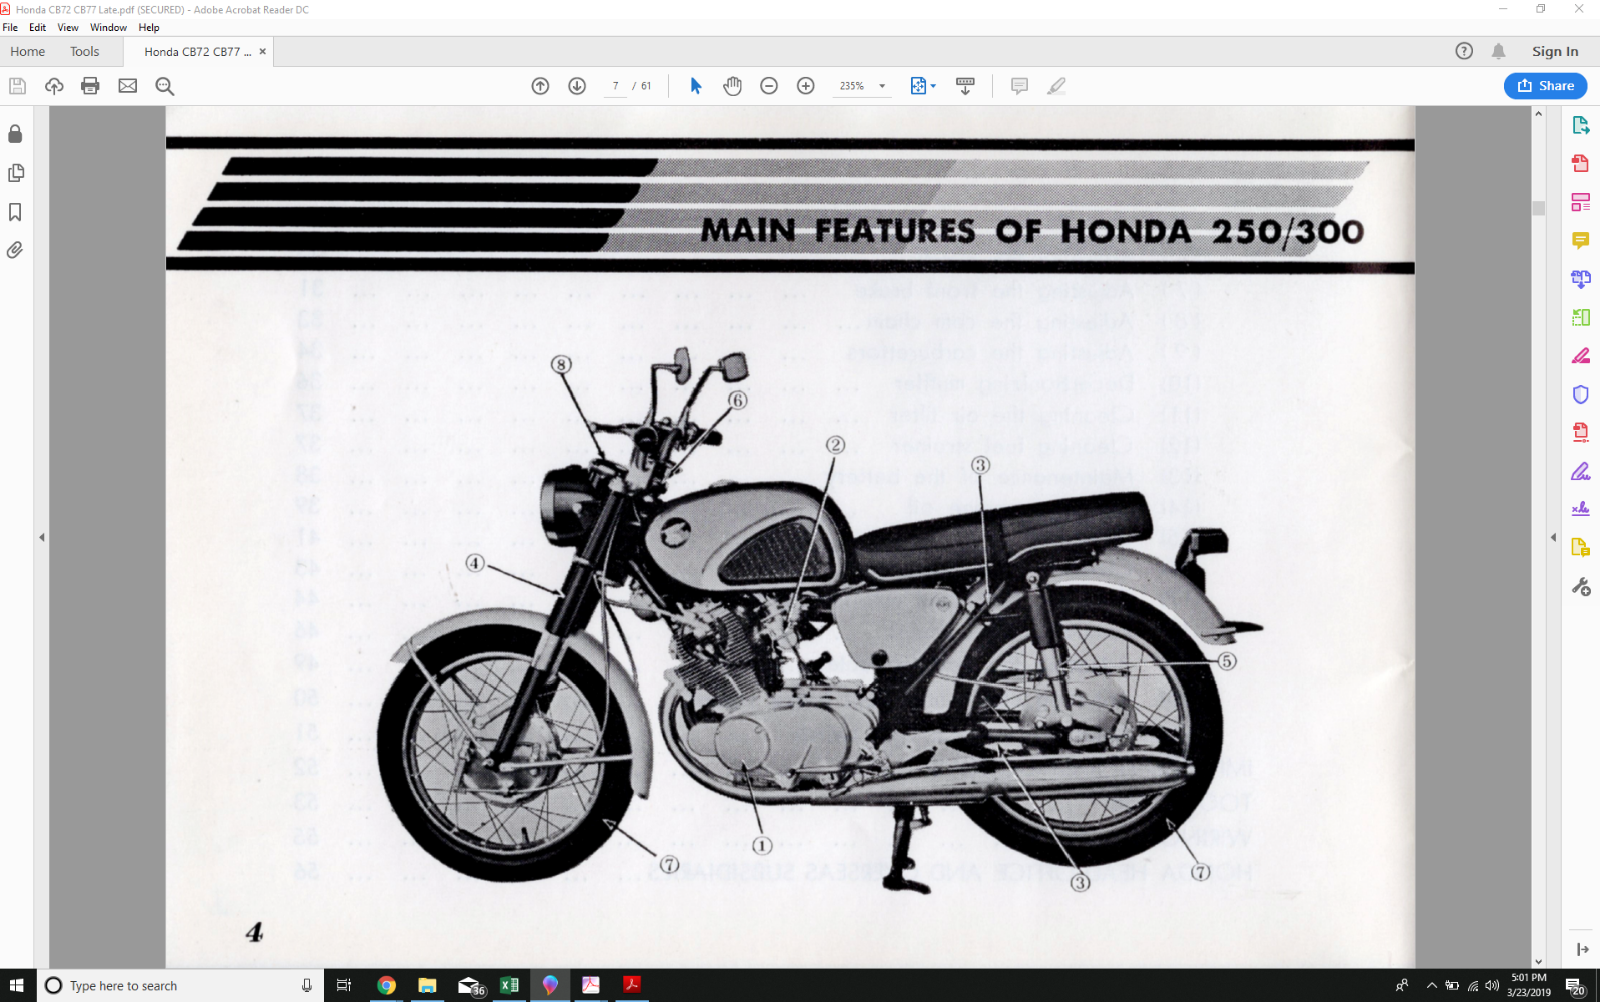The height and width of the screenshot is (1002, 1600).
Task: Open the View menu
Action: [x=68, y=27]
